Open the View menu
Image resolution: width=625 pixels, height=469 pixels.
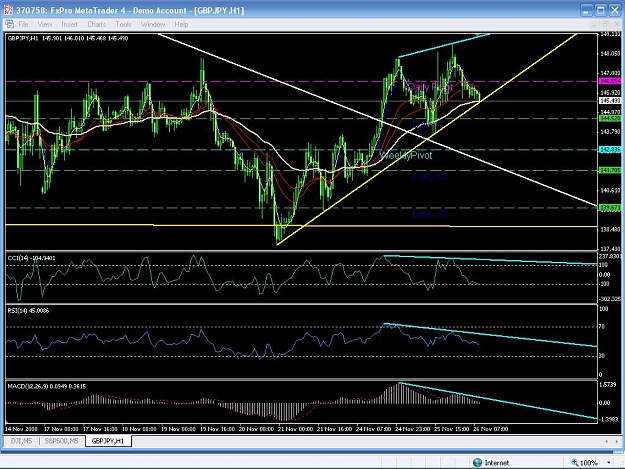click(45, 24)
